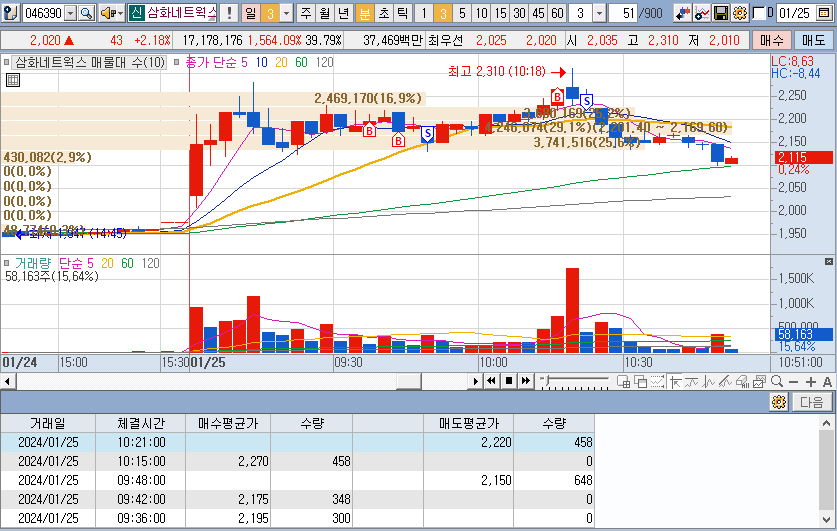Select the 분 minute chart toggle
The image size is (837, 531).
click(x=365, y=13)
